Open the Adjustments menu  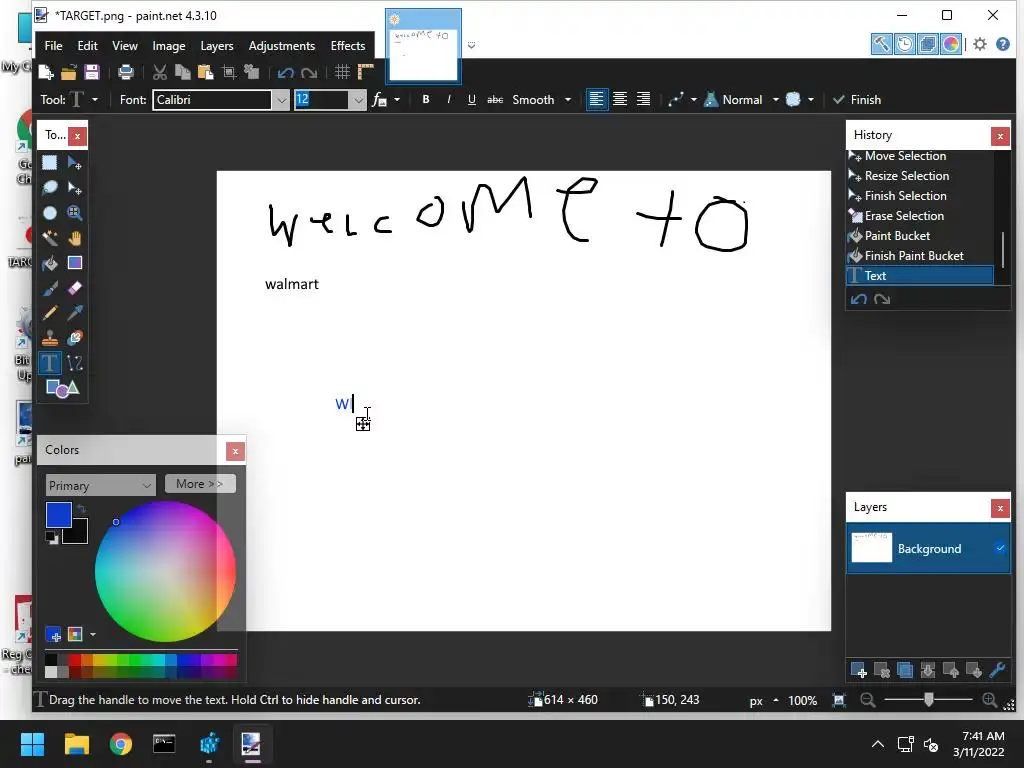click(281, 46)
